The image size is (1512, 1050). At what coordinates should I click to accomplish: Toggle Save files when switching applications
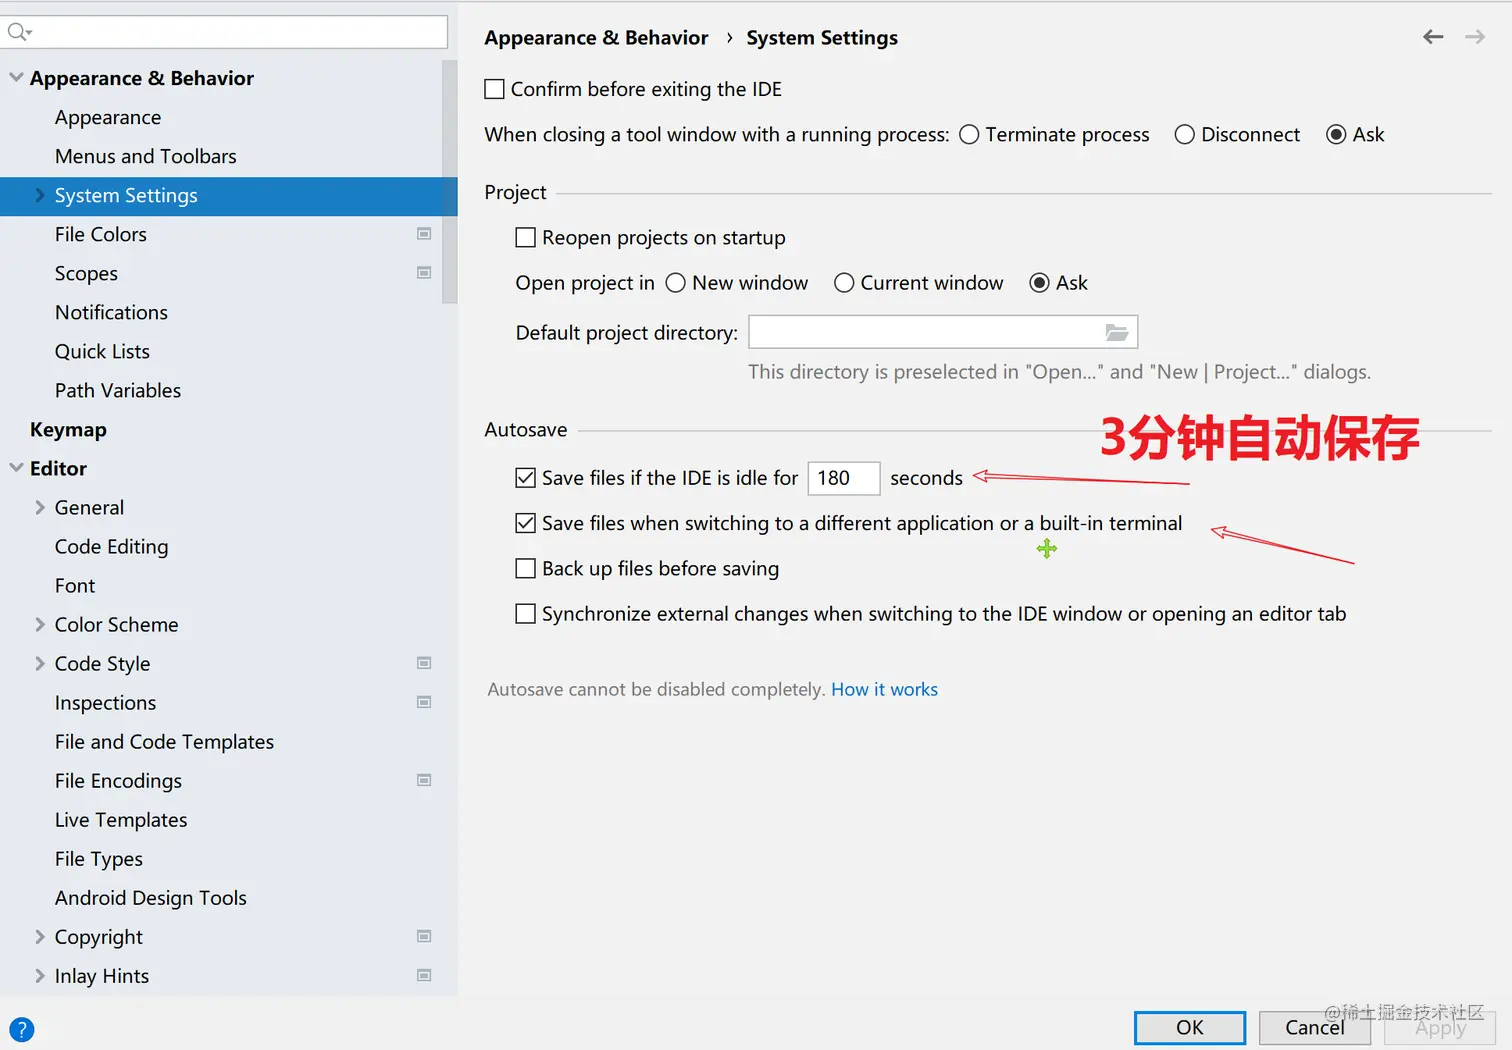(x=525, y=523)
